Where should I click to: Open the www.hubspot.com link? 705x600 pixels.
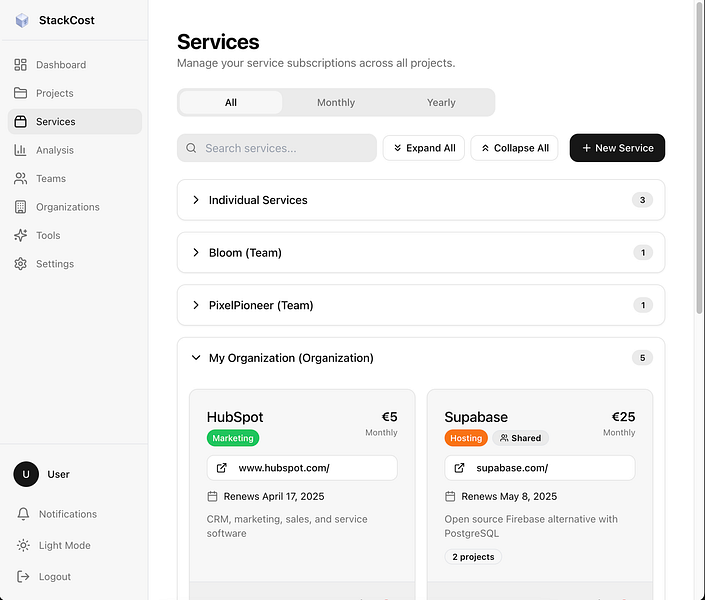click(284, 468)
